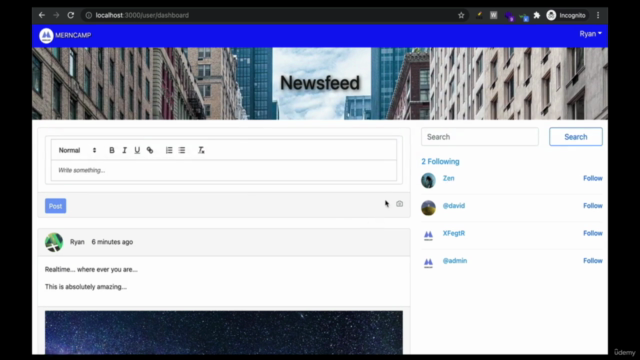Open the Ryan user dropdown menu

point(590,34)
